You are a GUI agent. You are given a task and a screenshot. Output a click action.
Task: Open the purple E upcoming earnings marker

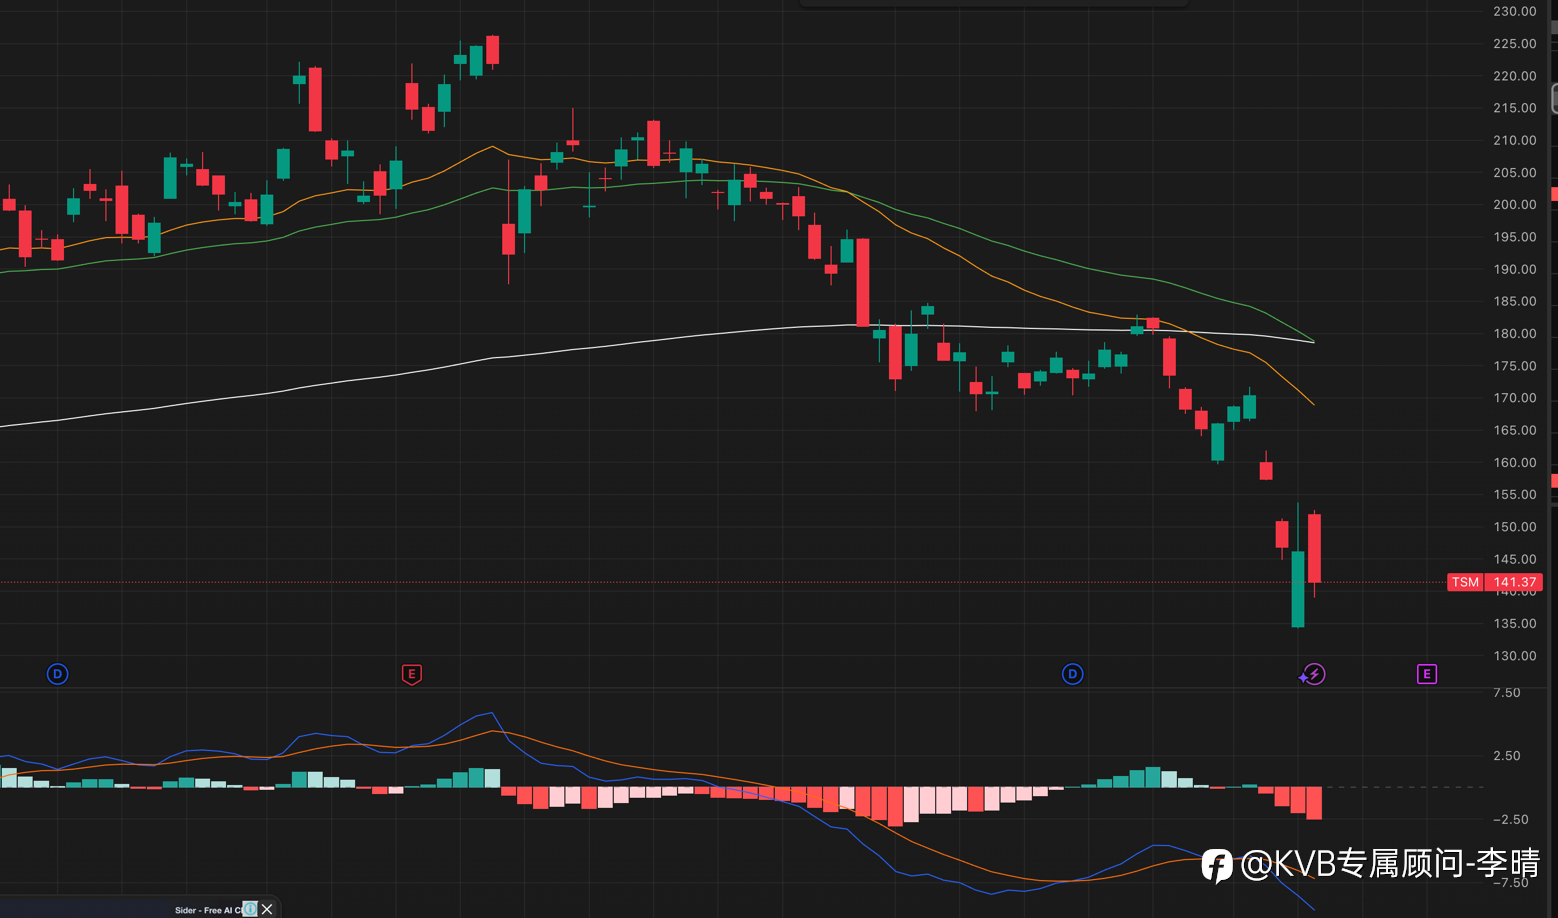1427,674
